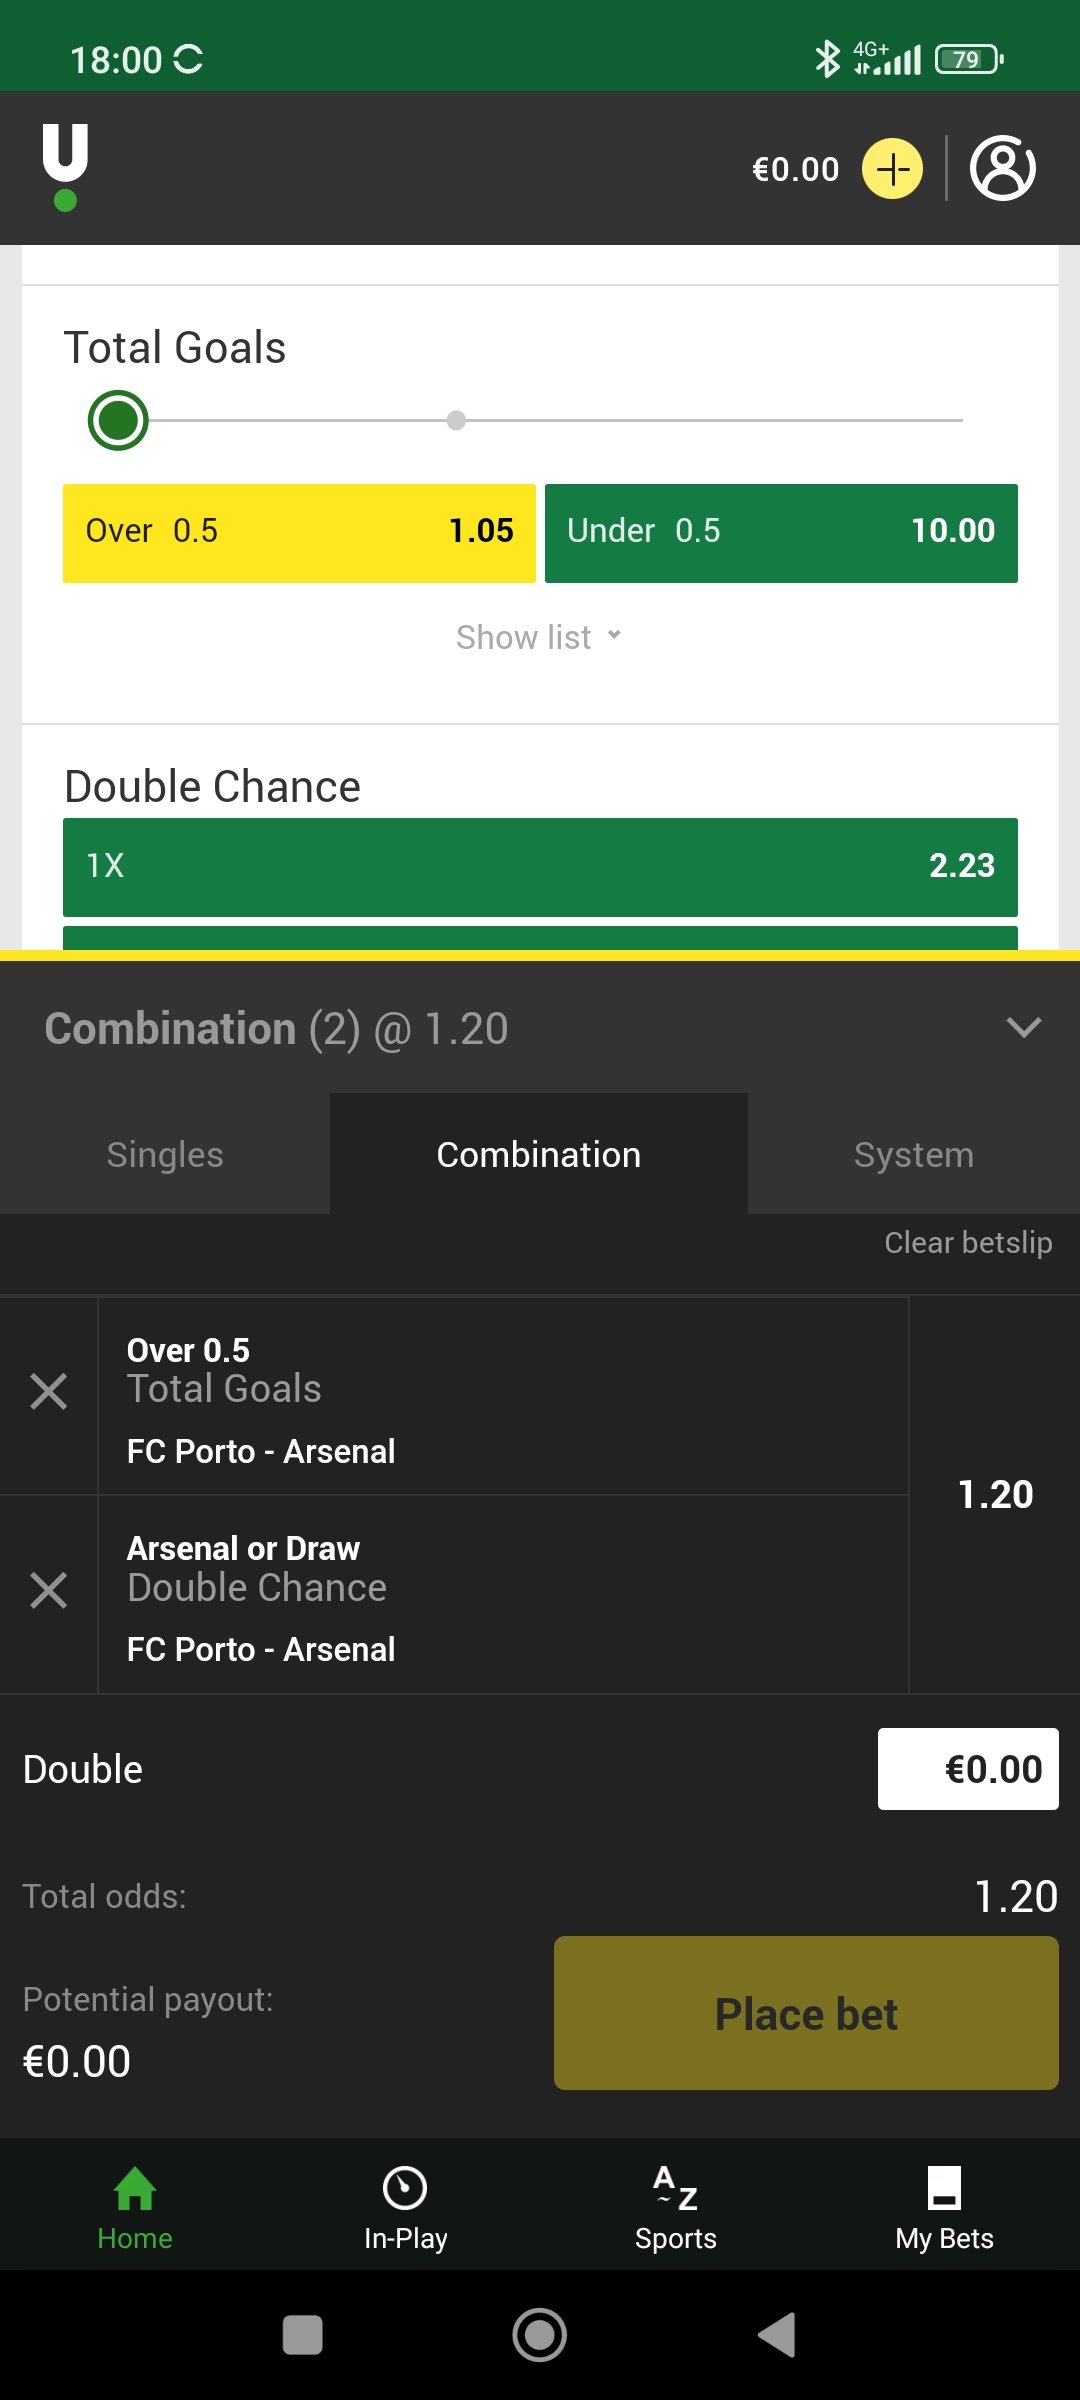The width and height of the screenshot is (1080, 2400).
Task: Select 1X Double Chance at 2.23
Action: pyautogui.click(x=540, y=867)
